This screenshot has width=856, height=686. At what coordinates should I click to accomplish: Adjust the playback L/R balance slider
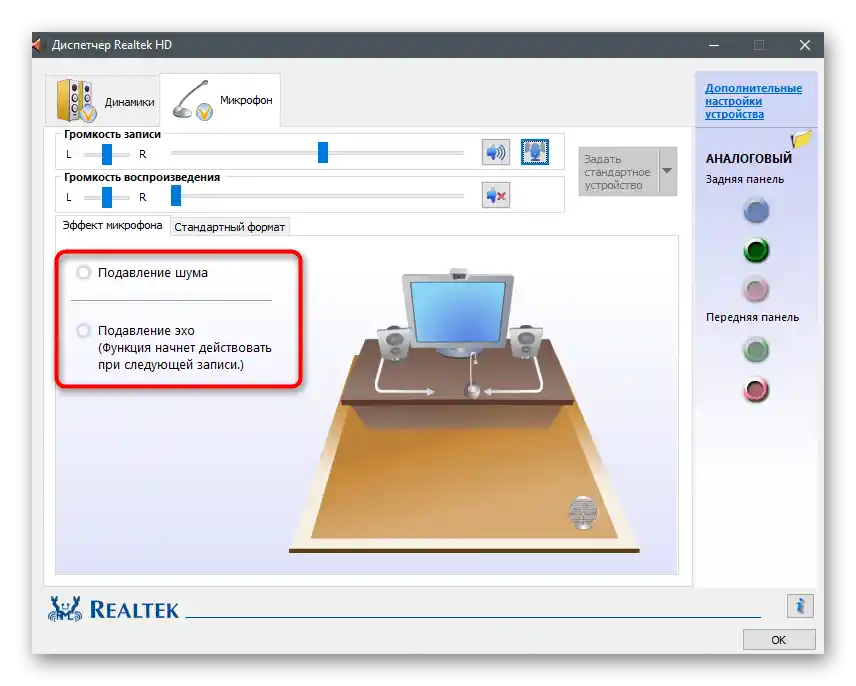pos(107,197)
